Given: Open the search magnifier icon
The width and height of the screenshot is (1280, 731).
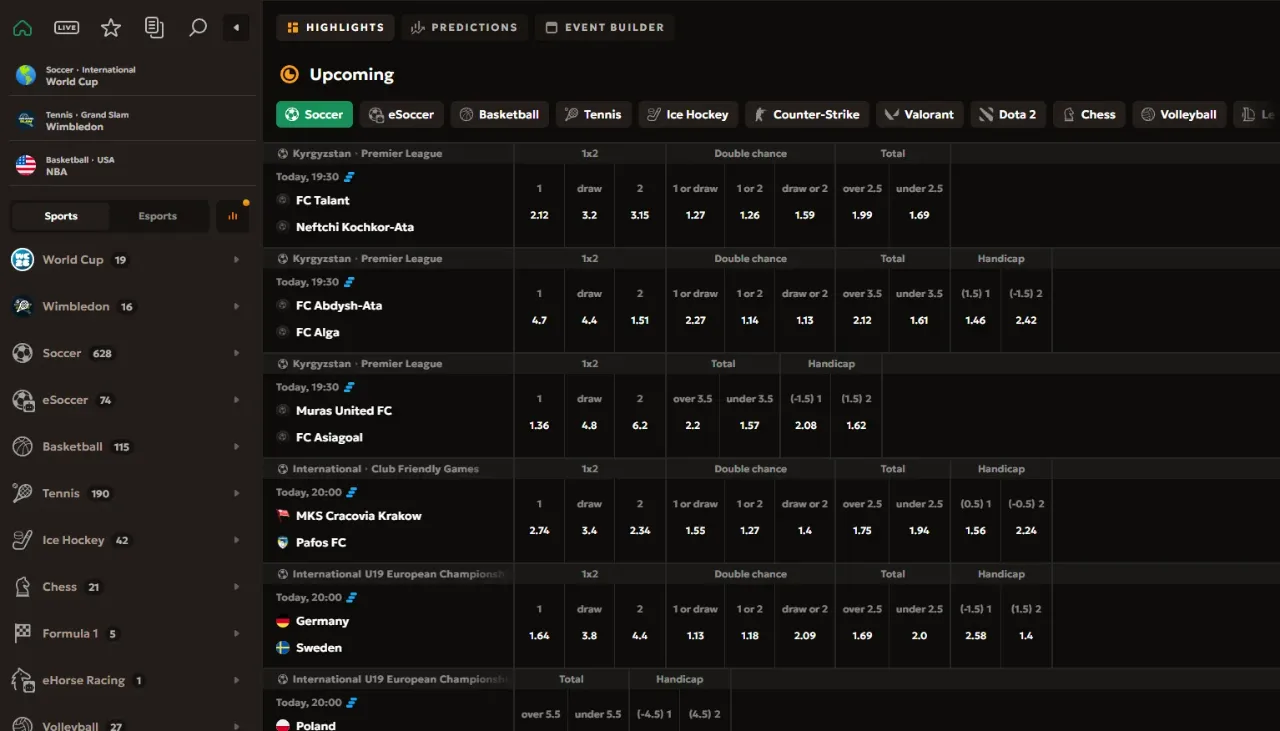Looking at the screenshot, I should tap(198, 28).
